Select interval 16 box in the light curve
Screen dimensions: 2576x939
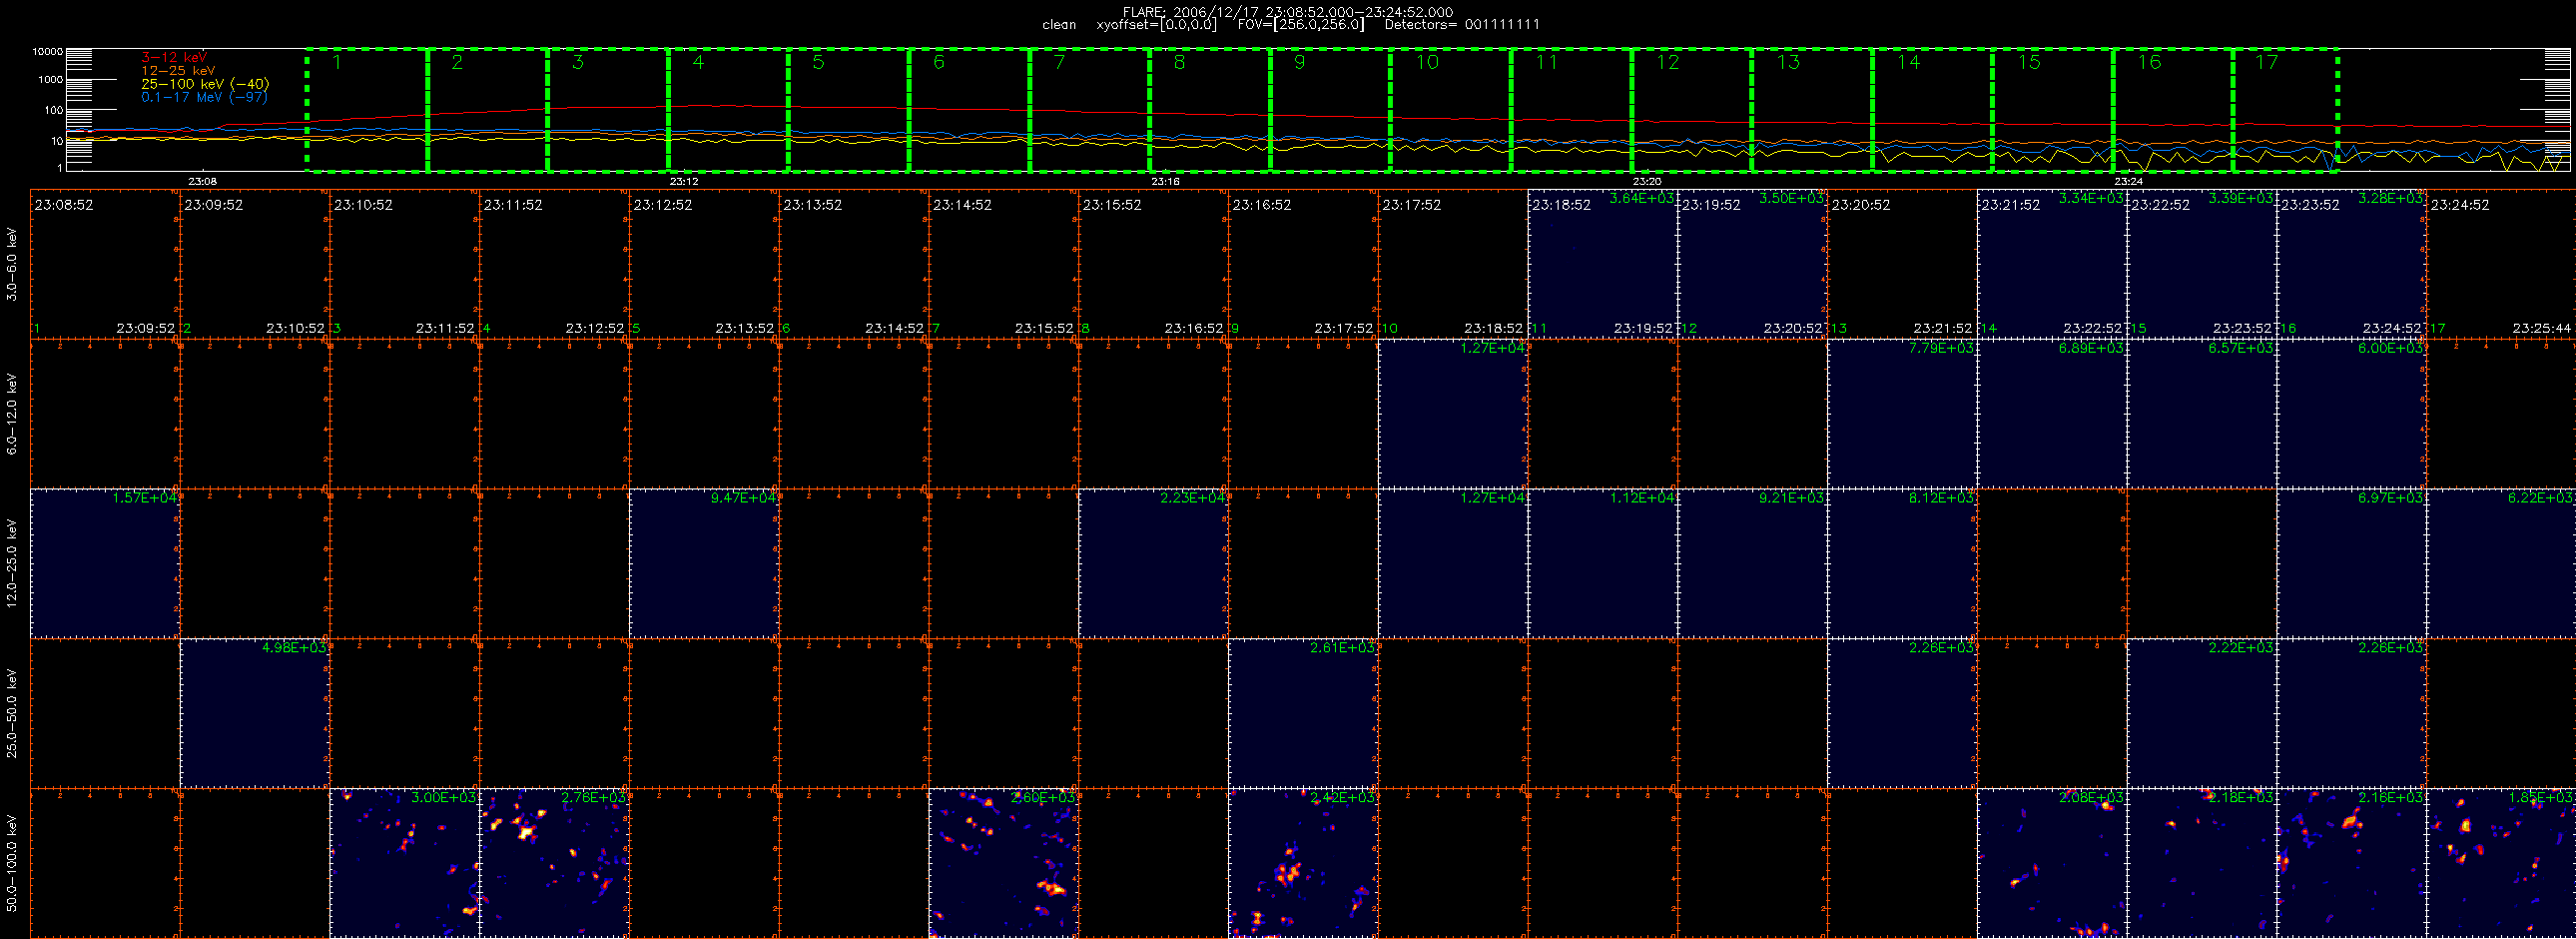(2173, 110)
